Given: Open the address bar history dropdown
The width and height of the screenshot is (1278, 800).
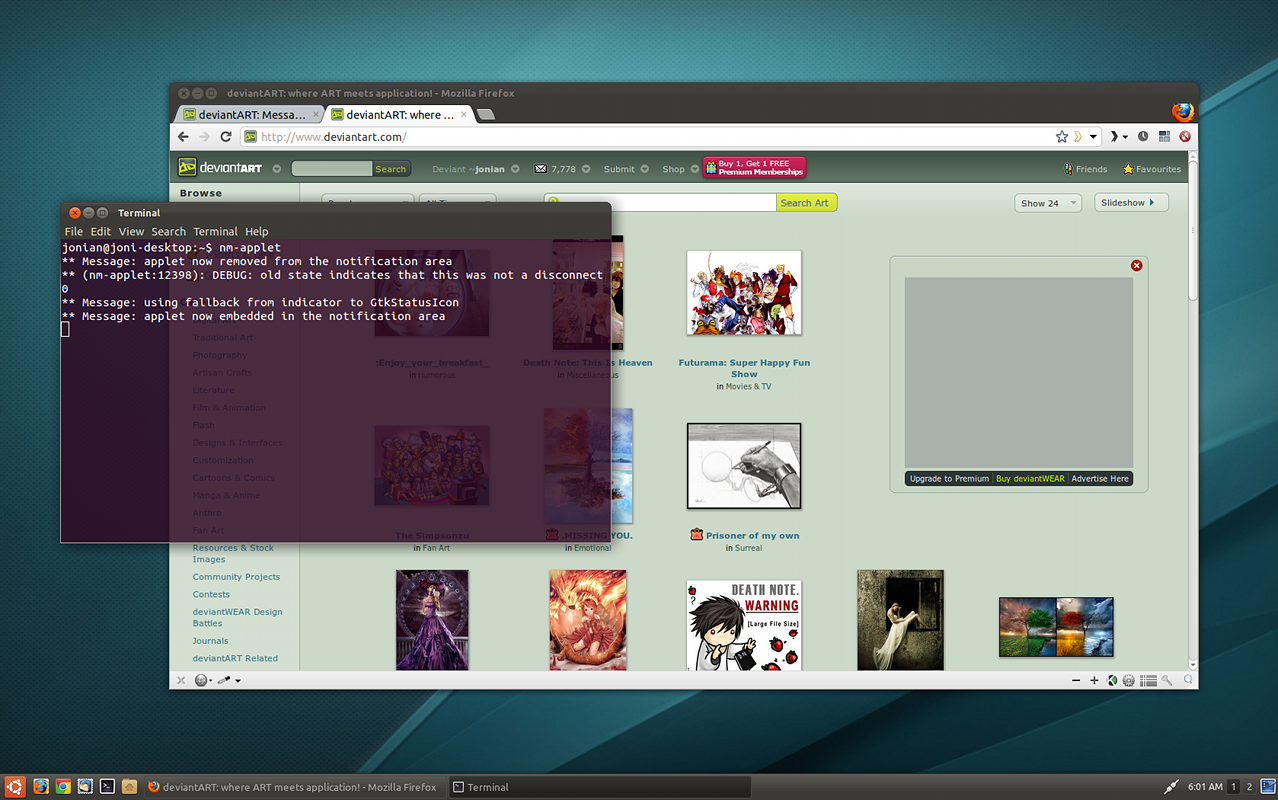Looking at the screenshot, I should 1093,137.
